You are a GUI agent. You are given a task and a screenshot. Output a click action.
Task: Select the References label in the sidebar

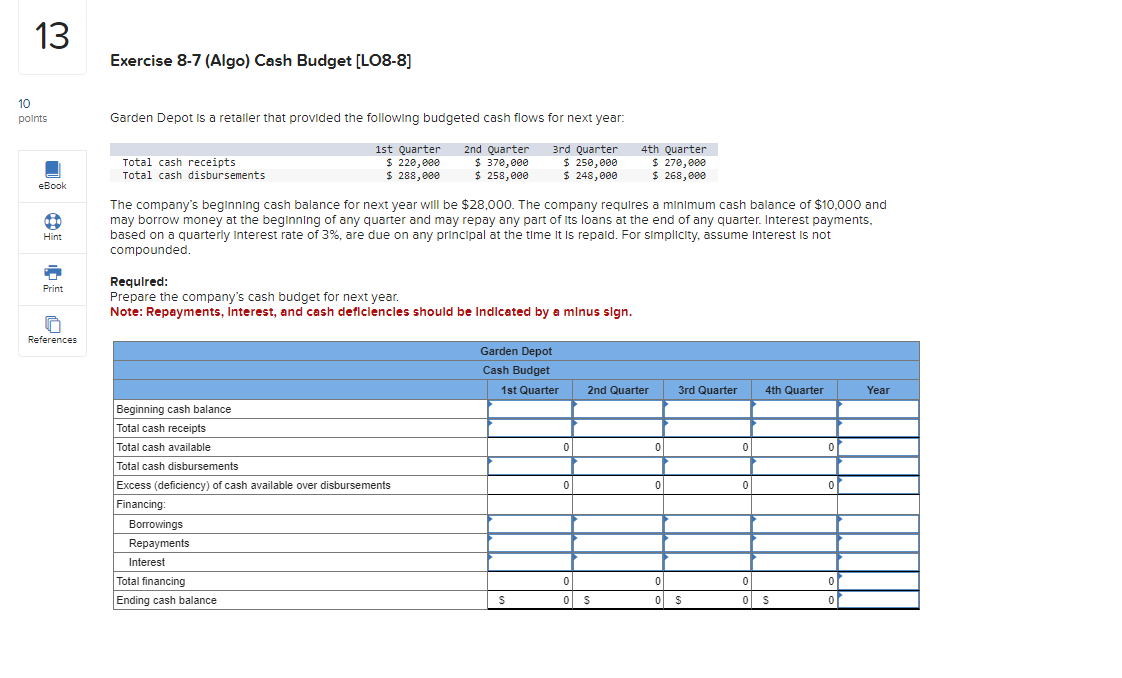(x=51, y=339)
